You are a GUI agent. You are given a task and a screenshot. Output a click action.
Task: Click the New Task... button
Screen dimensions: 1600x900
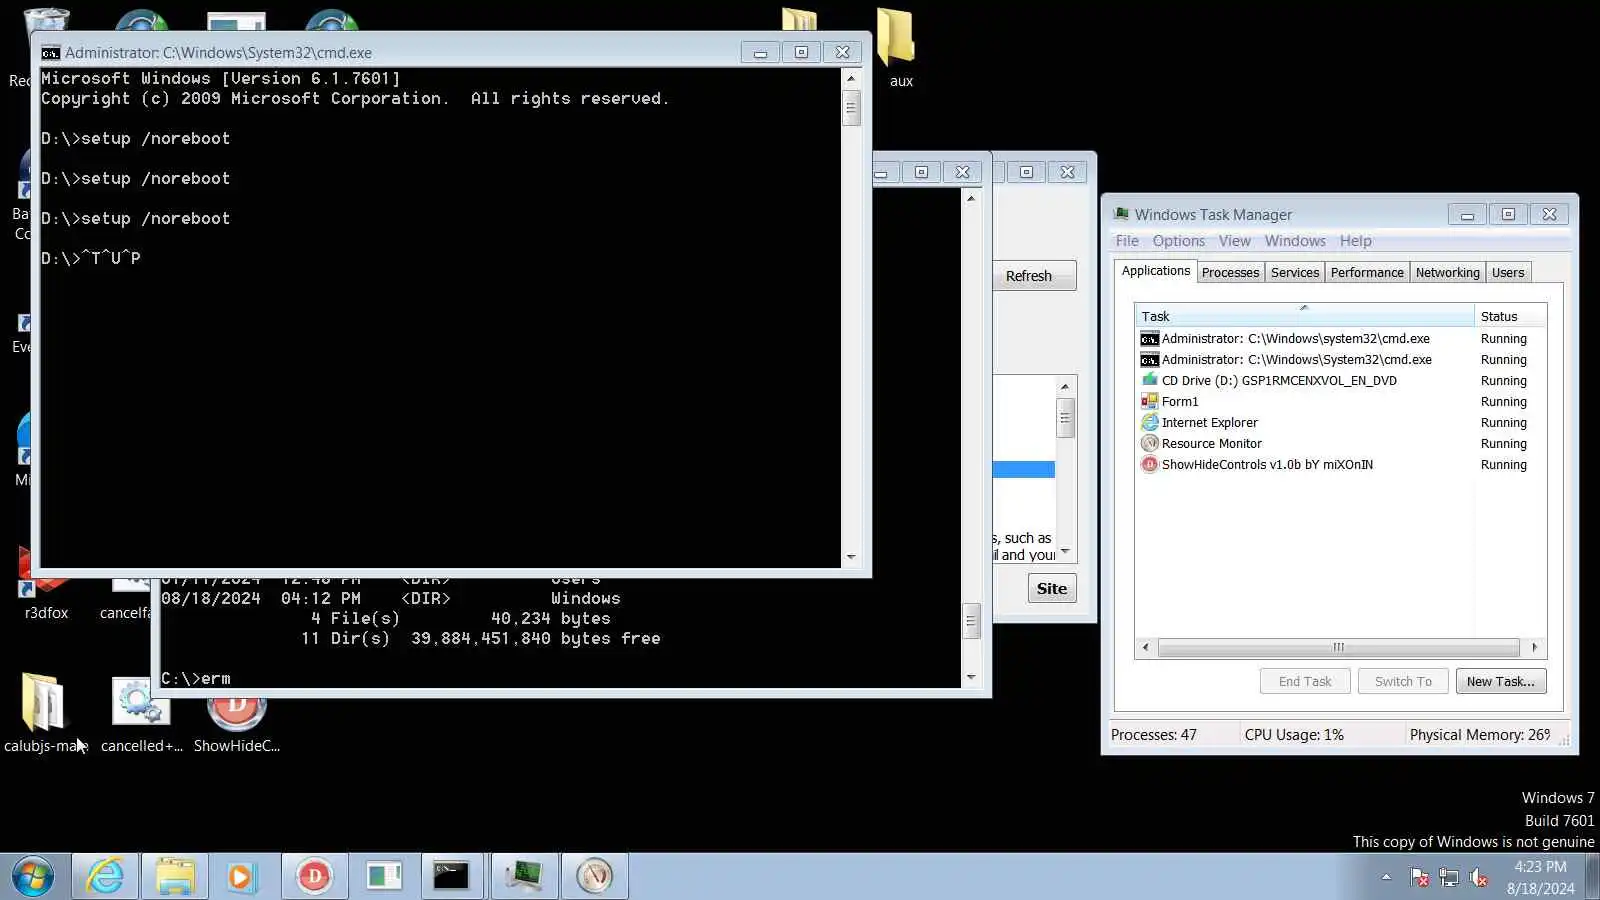[x=1501, y=682]
